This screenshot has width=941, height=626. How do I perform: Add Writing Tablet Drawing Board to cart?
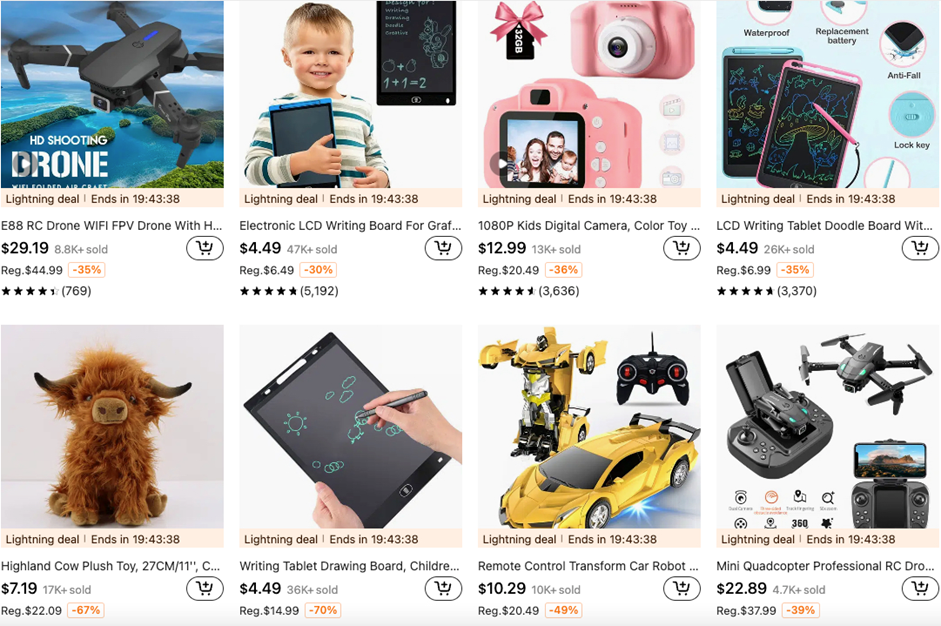(x=443, y=588)
